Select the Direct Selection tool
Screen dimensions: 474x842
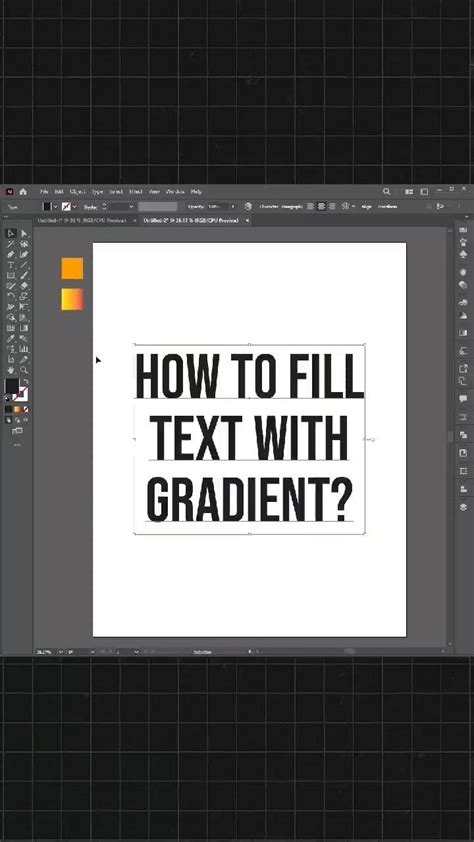coord(24,234)
